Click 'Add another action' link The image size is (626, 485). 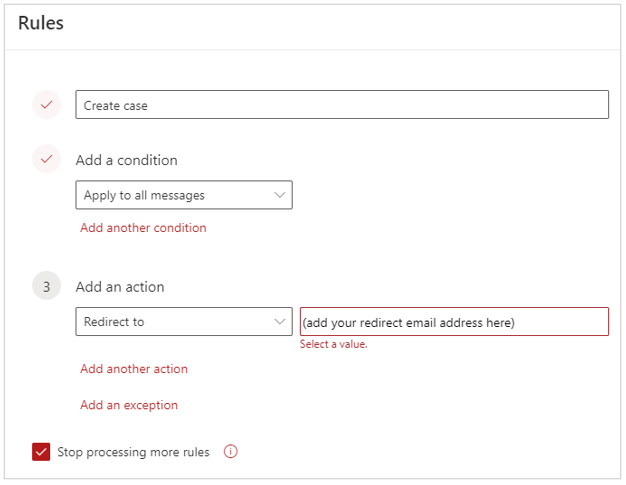[x=134, y=369]
